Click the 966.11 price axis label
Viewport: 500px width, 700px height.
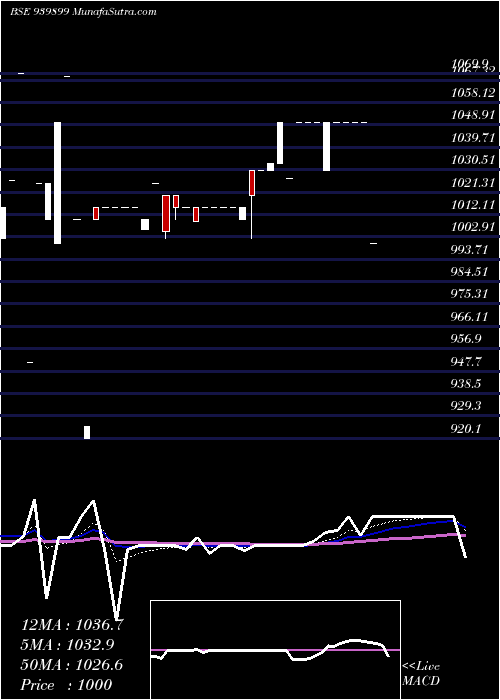[470, 317]
